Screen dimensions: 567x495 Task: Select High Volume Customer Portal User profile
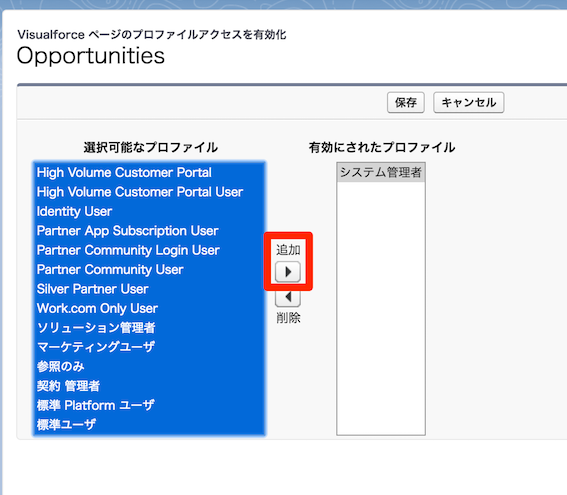(149, 192)
